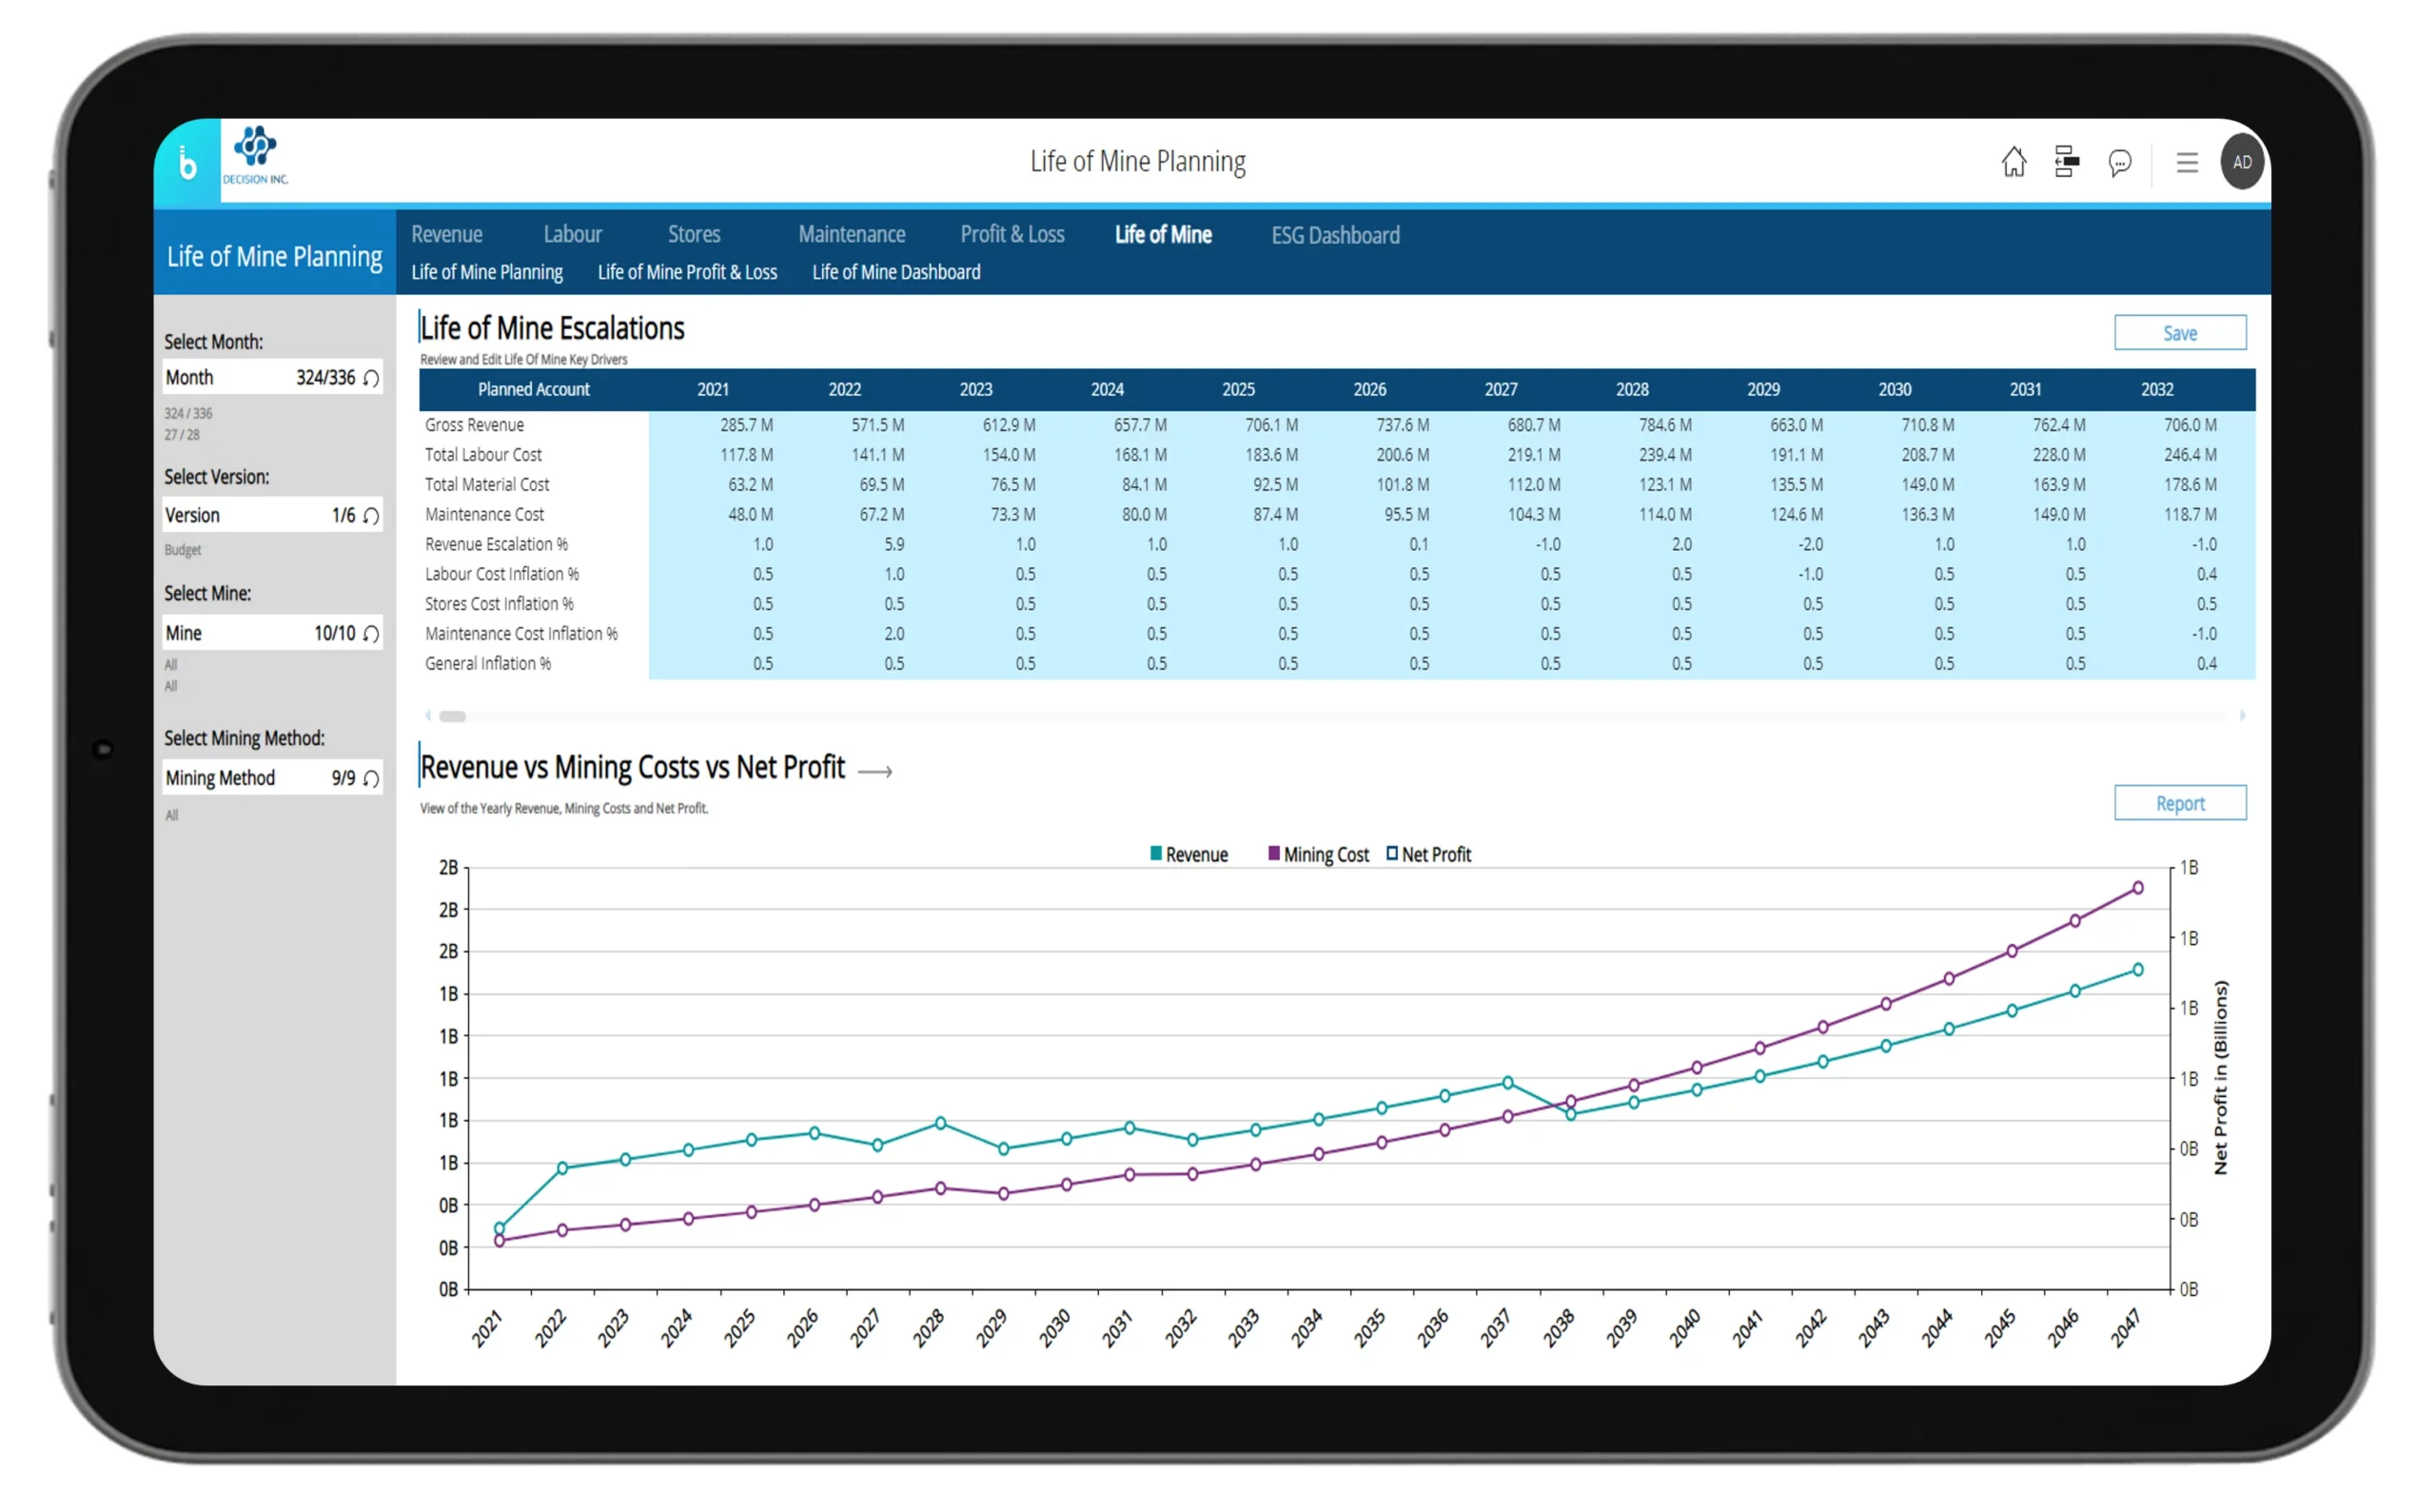Image resolution: width=2436 pixels, height=1512 pixels.
Task: Open the hamburger menu icon
Action: [2186, 163]
